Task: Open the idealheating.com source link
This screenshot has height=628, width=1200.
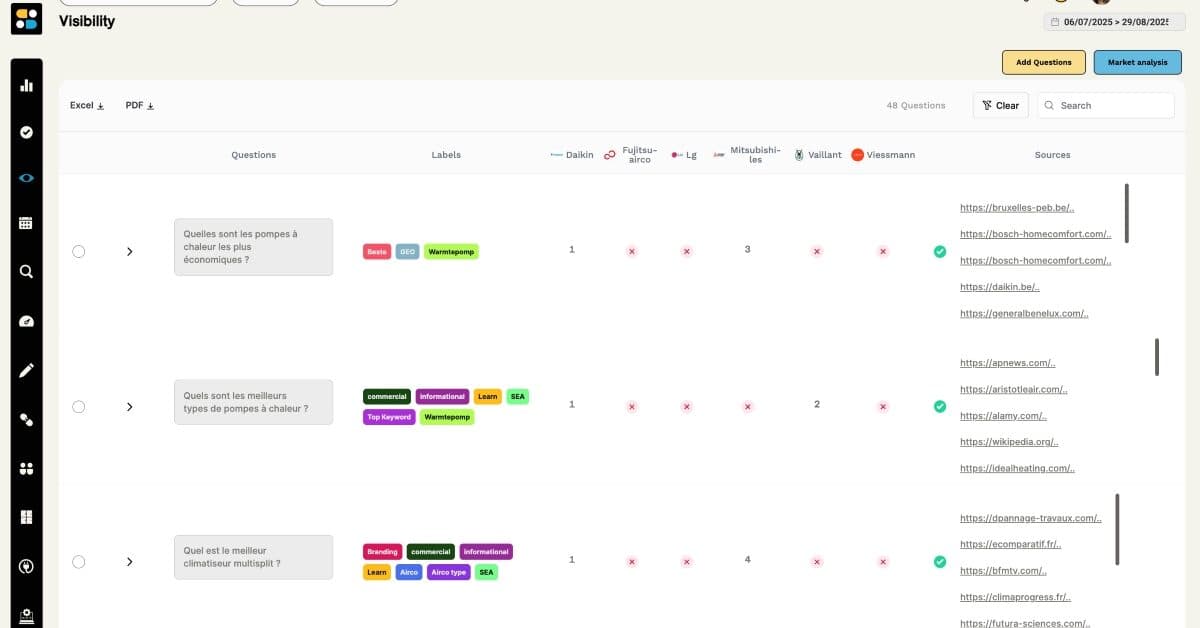Action: click(x=1017, y=468)
